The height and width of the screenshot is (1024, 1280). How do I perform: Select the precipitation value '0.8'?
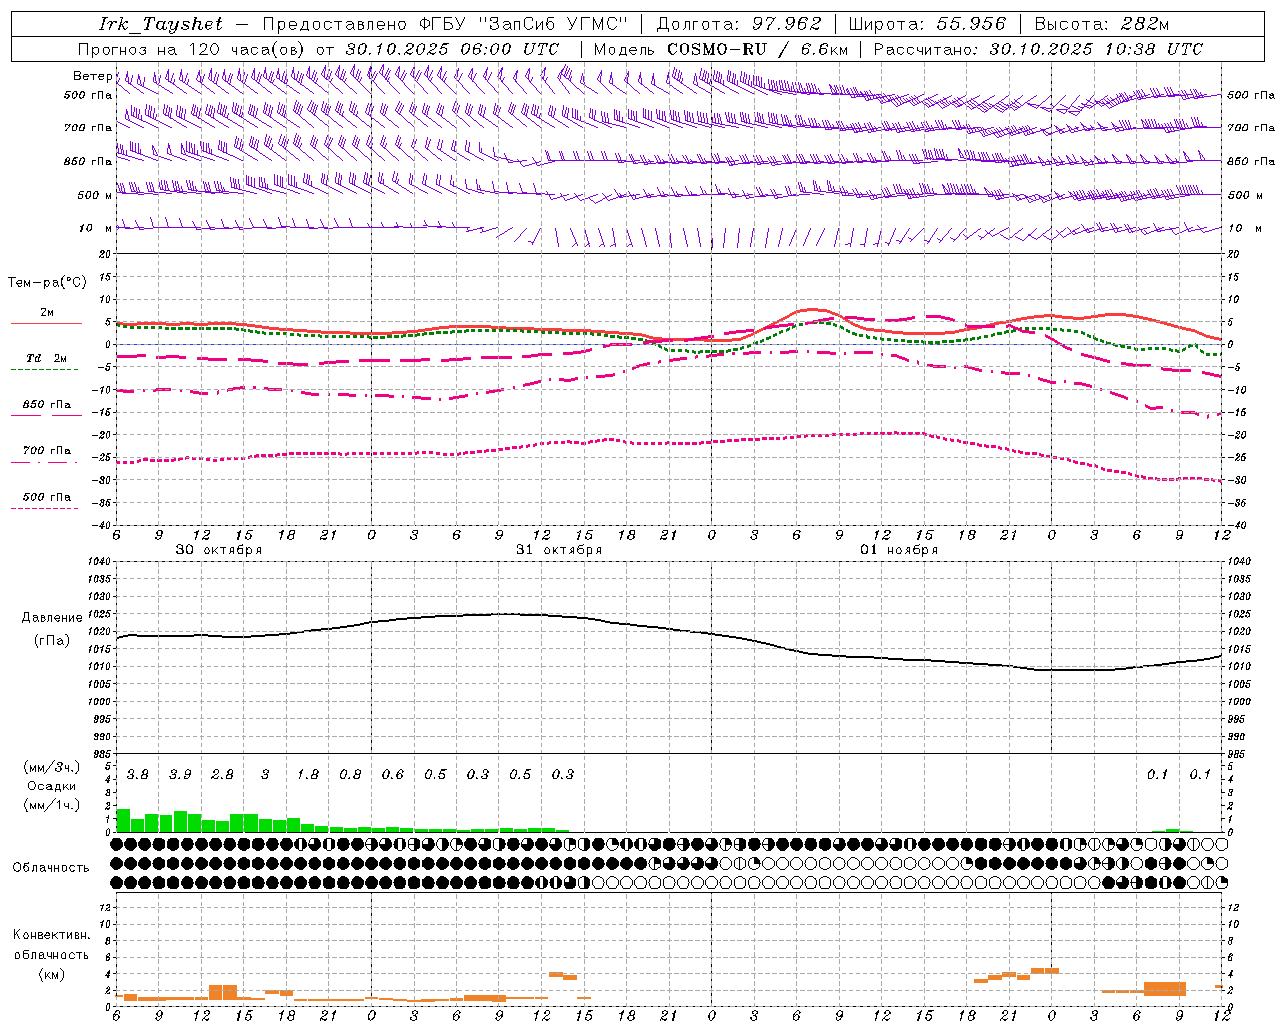[350, 775]
